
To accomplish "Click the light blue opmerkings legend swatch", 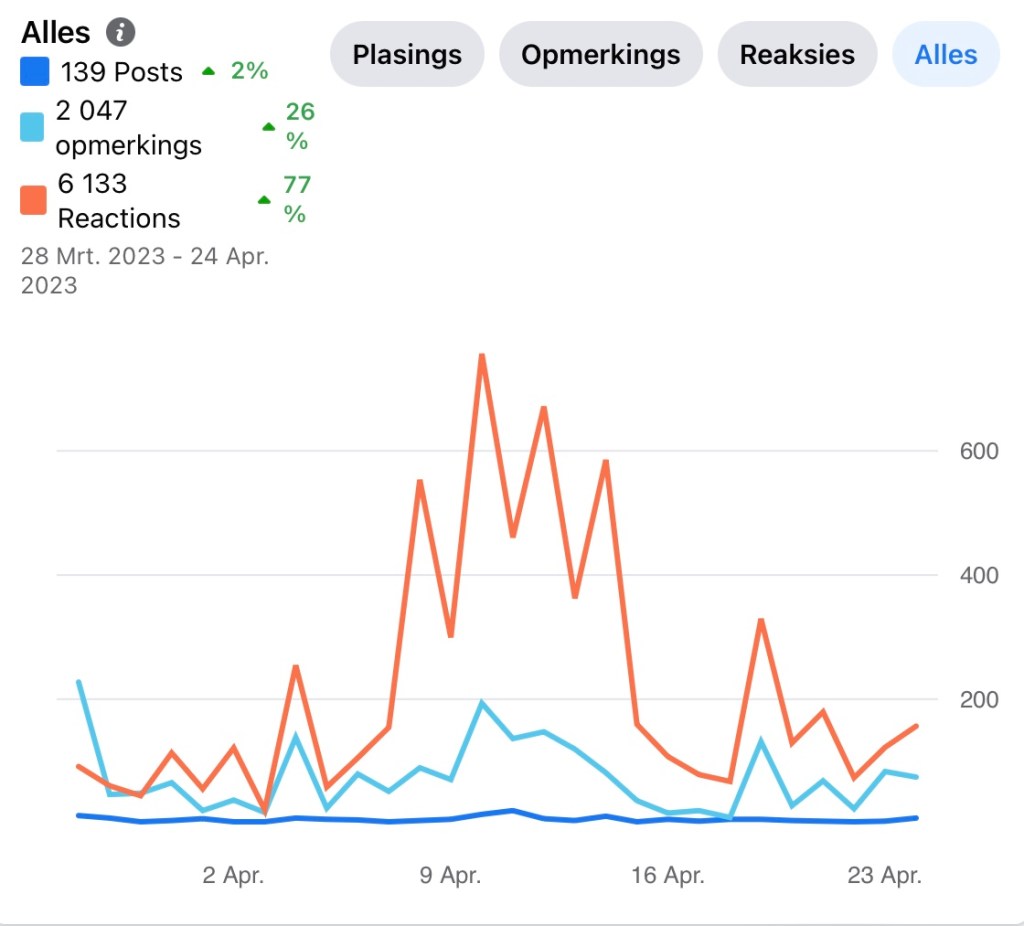I will click(33, 127).
